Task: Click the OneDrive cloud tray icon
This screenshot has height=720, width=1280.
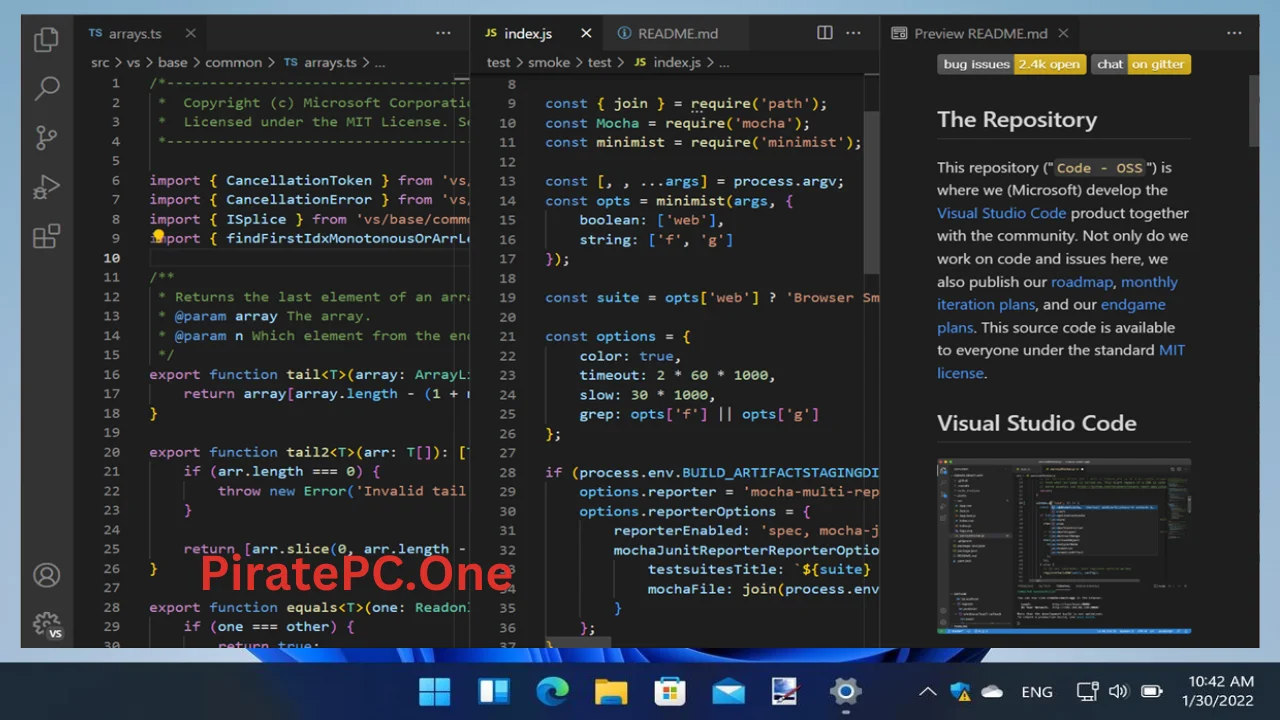Action: click(992, 691)
